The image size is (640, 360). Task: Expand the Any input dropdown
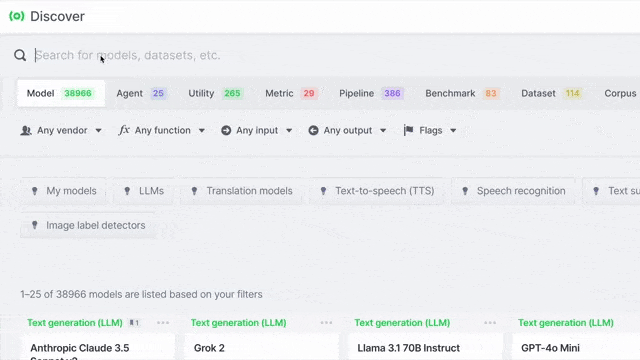(256, 131)
